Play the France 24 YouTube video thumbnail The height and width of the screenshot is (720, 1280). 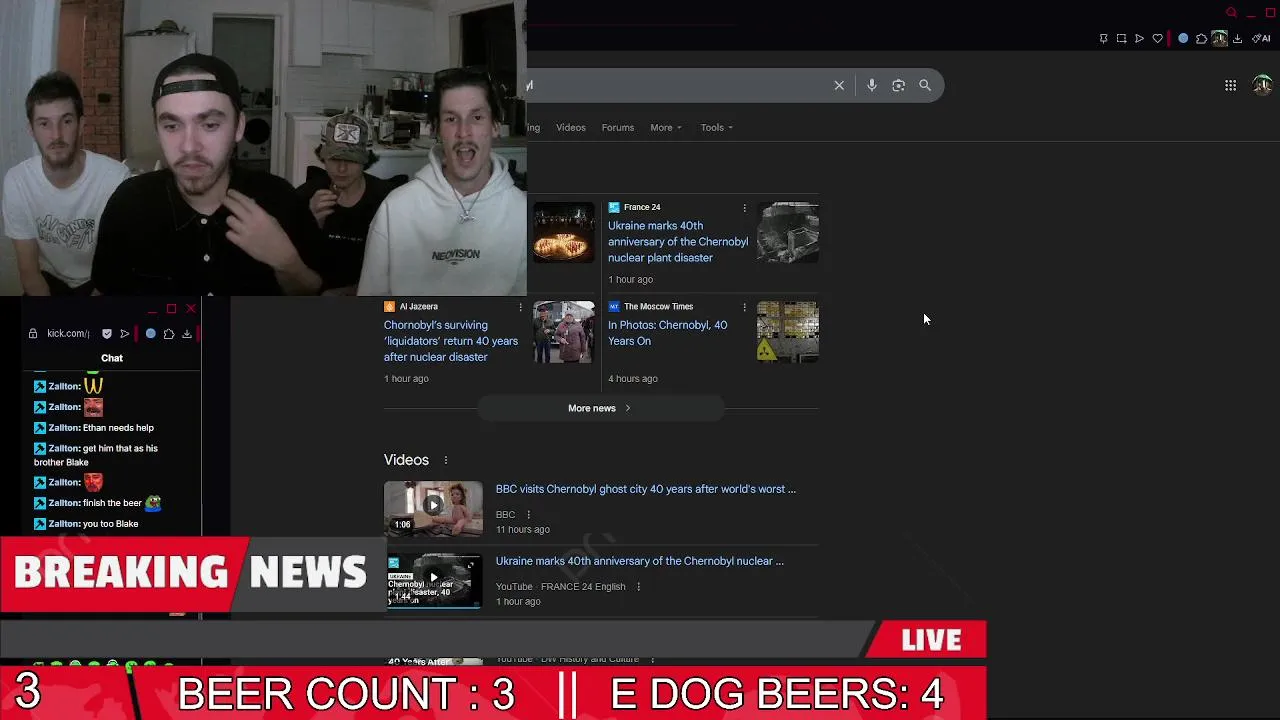coord(433,581)
